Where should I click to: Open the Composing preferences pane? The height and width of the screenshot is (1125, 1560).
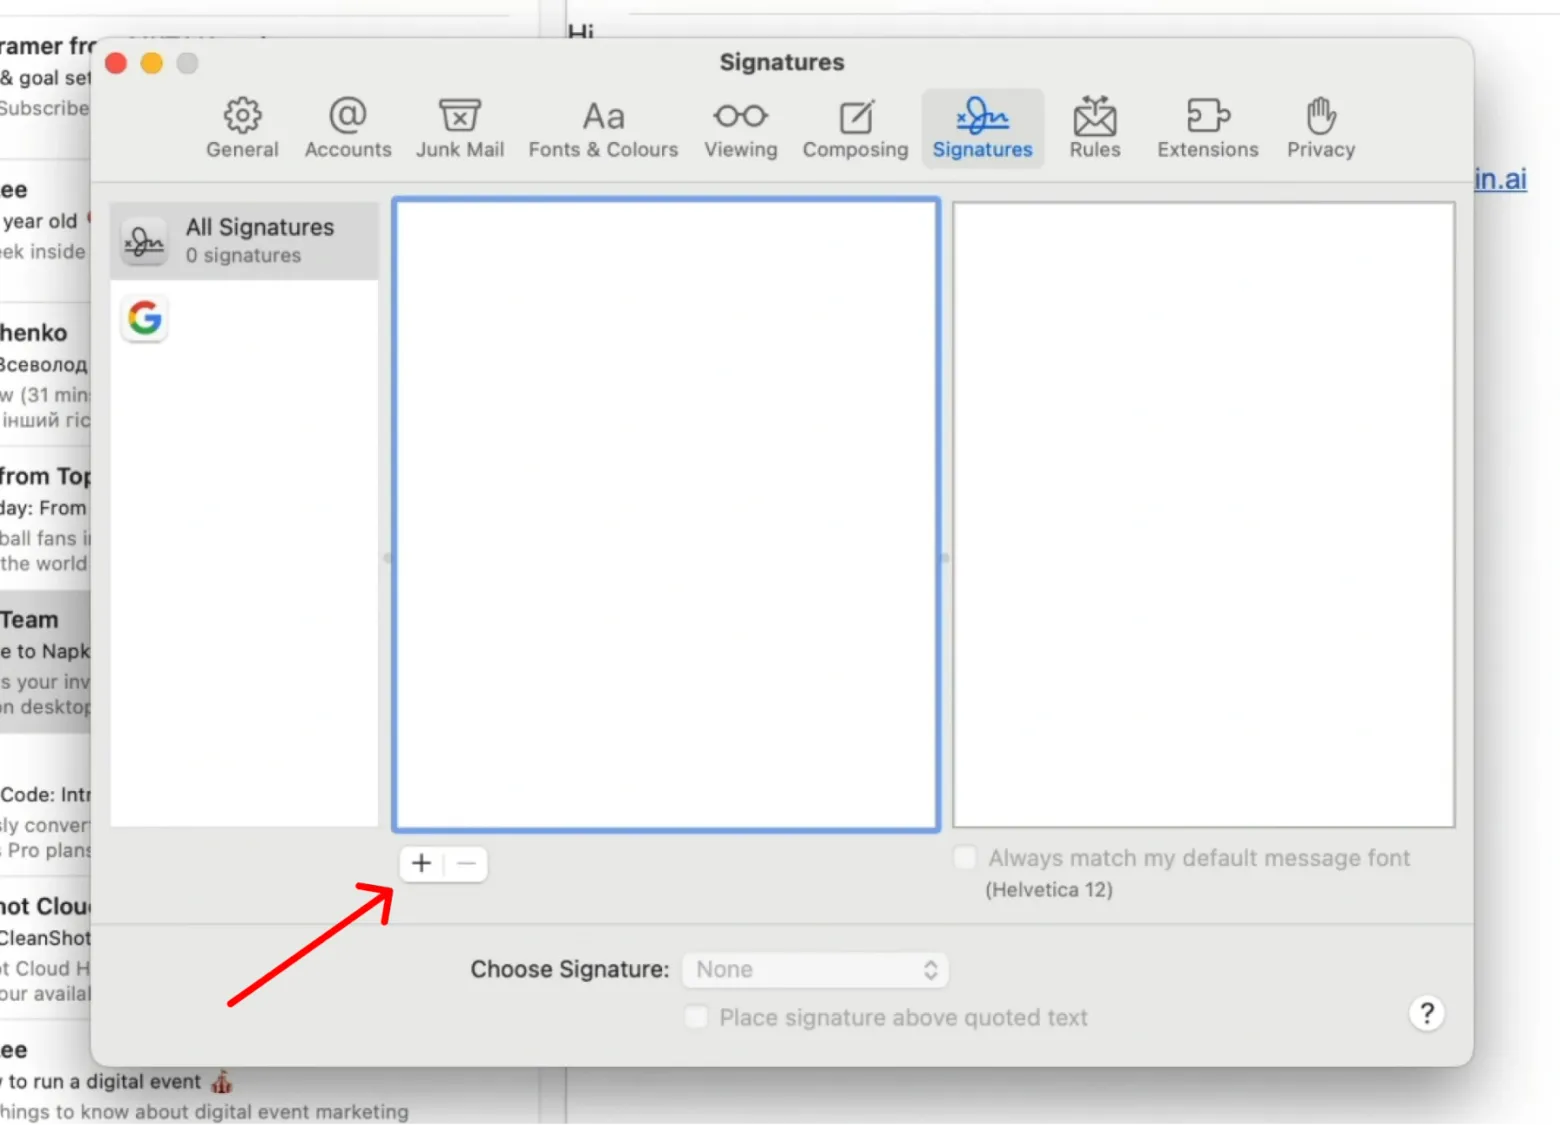856,128
